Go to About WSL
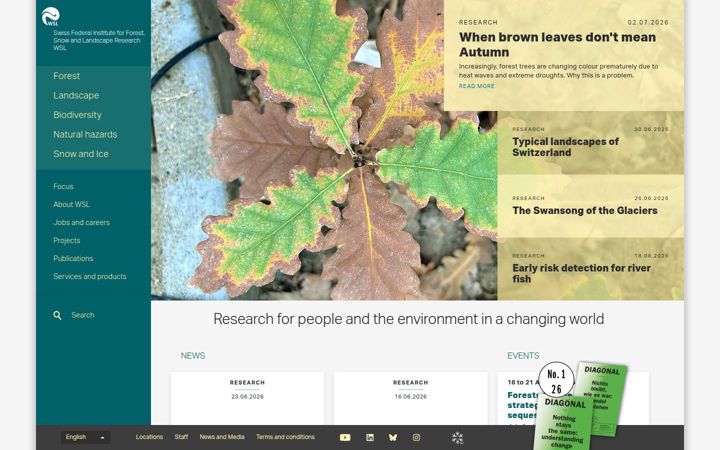The image size is (720, 450). coord(72,204)
